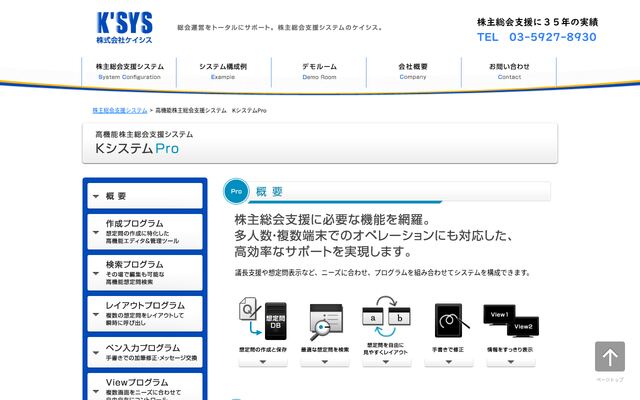This screenshot has height=400, width=640.
Task: Open the 検索プログラム sidebar section
Action: (x=145, y=273)
